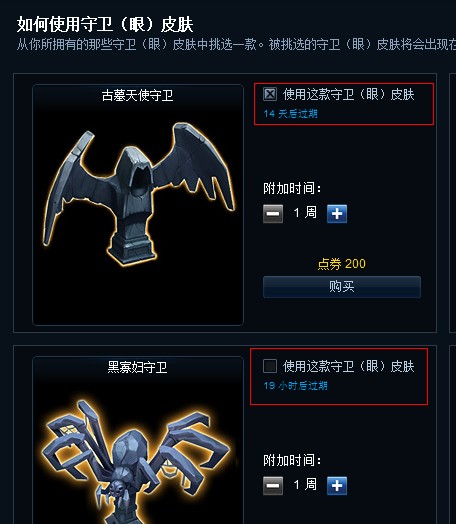Select the 黑寡妇守卫 spider ward image
Screen dimensions: 456x524
pos(137,461)
